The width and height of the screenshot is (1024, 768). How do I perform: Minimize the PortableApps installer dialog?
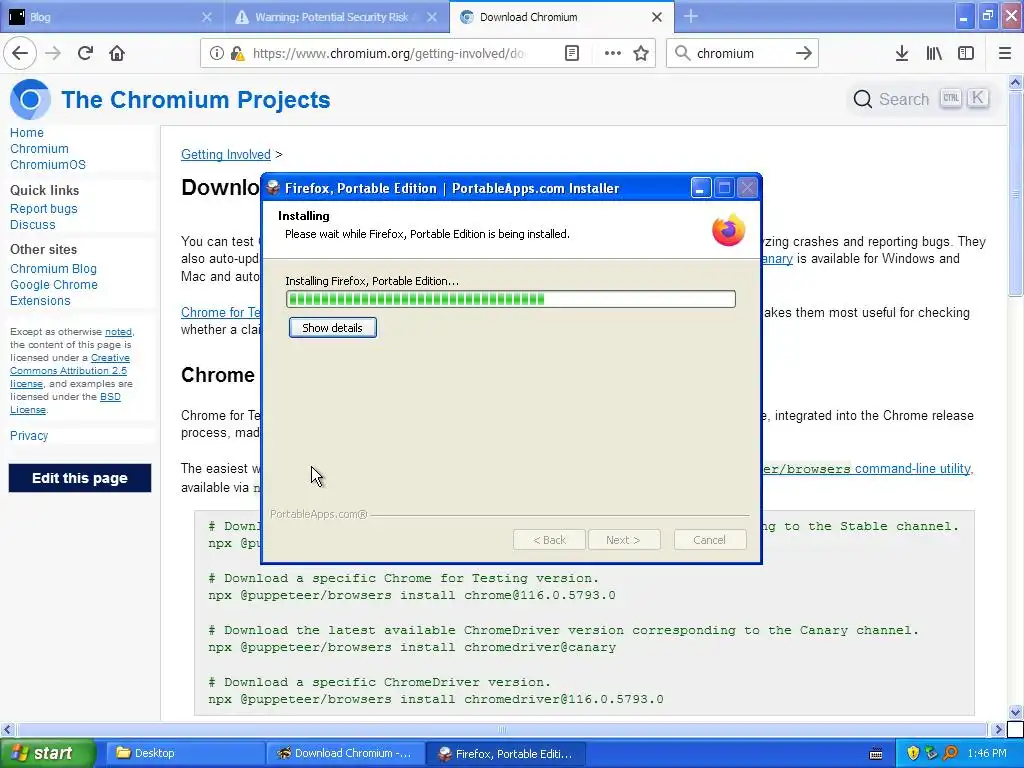coord(701,189)
